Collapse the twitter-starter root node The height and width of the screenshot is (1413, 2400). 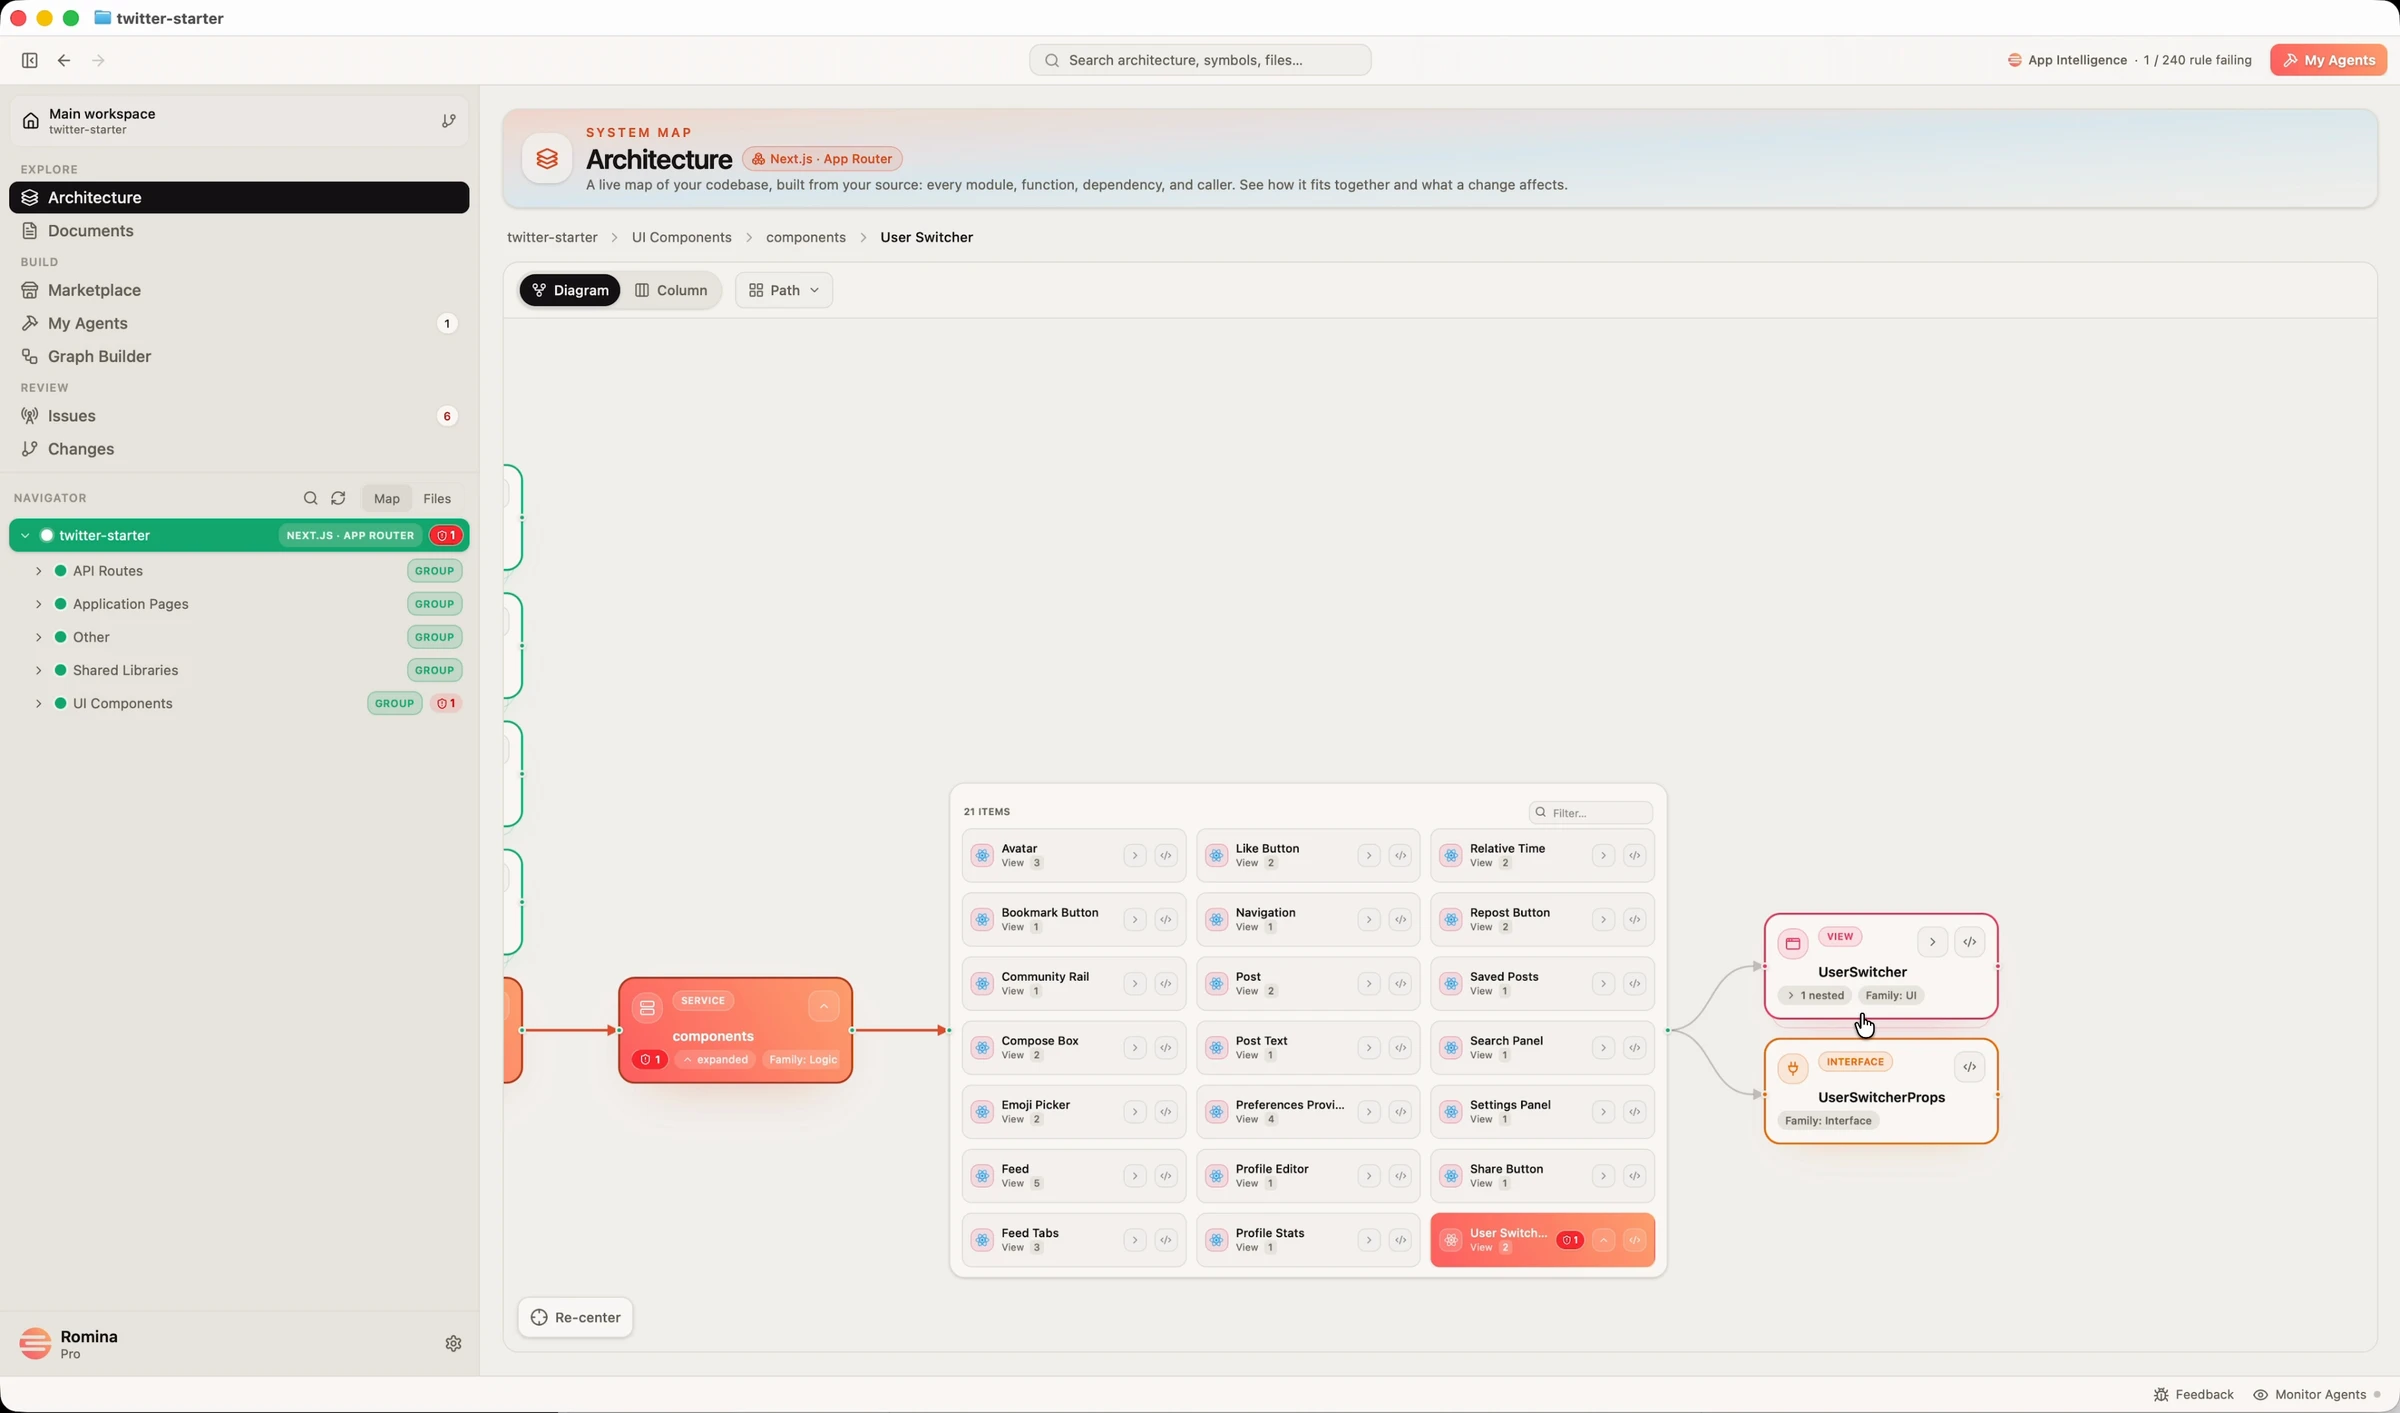point(25,535)
